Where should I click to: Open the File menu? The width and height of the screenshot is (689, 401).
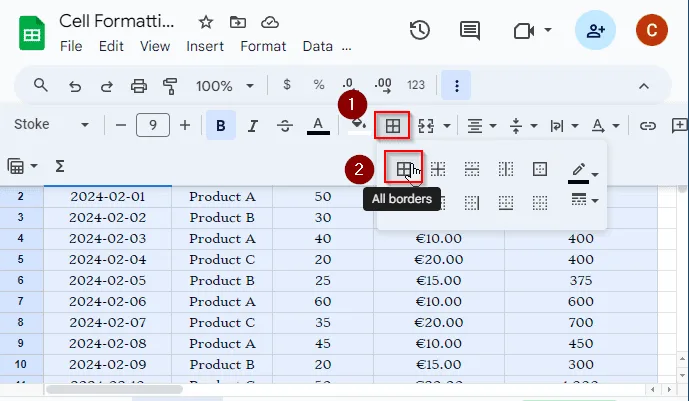pyautogui.click(x=71, y=46)
